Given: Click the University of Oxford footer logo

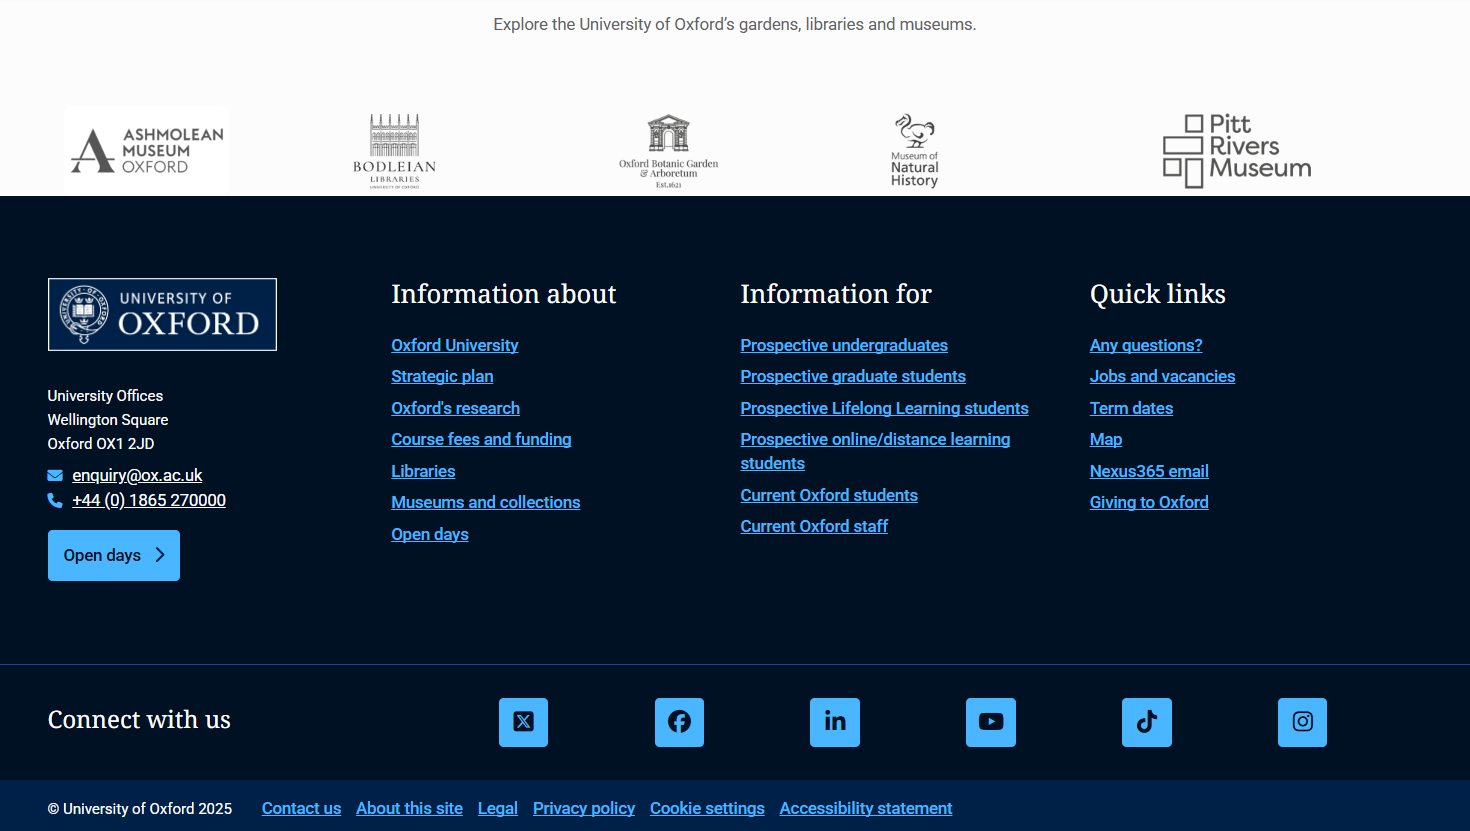Looking at the screenshot, I should (x=162, y=315).
